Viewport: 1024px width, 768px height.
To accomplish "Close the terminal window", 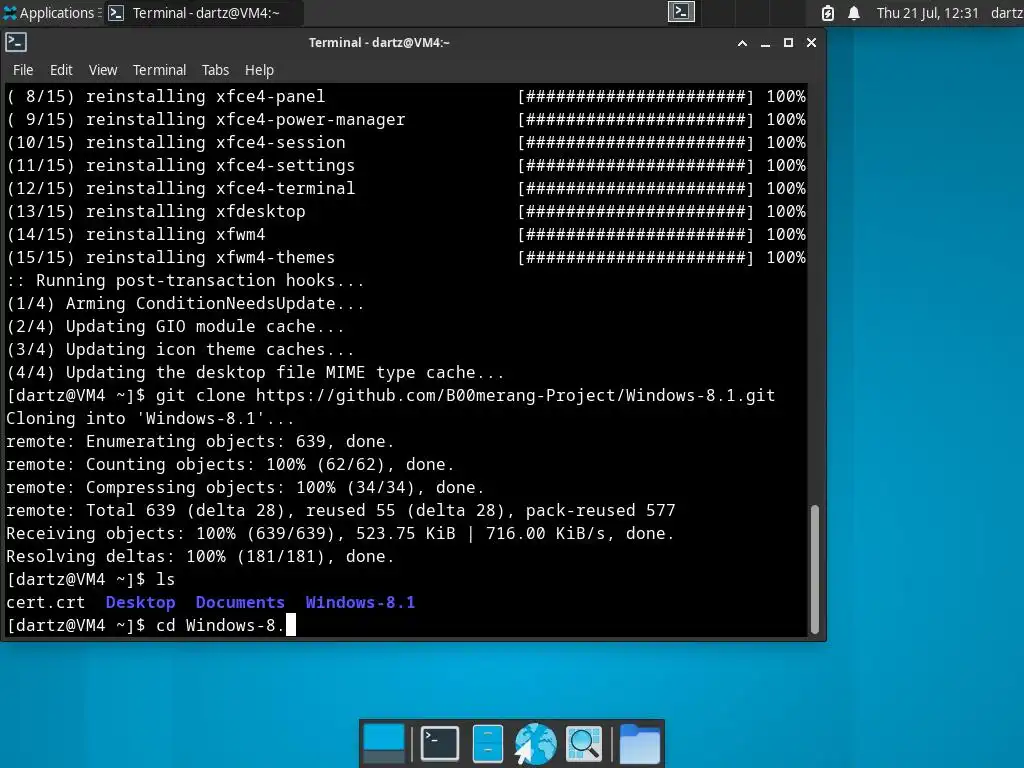I will (811, 43).
